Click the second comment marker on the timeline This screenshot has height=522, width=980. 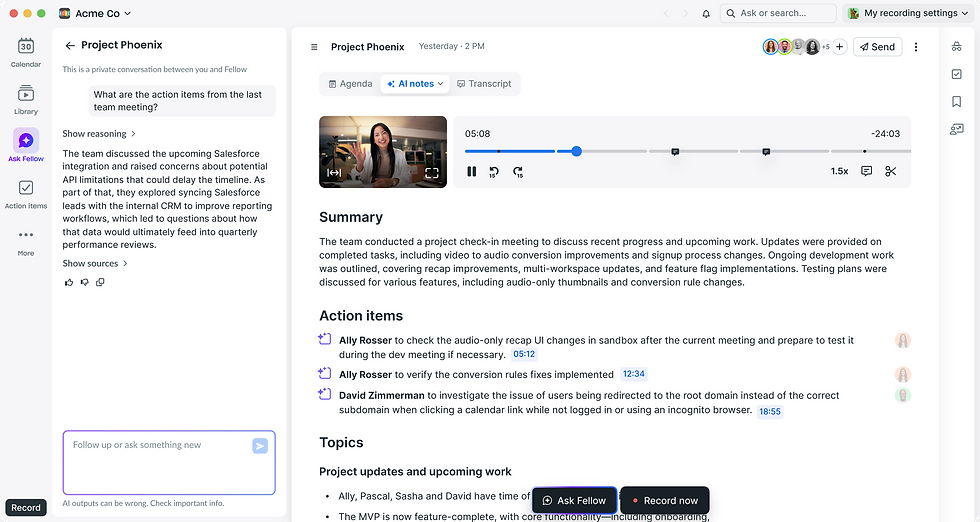coord(766,152)
